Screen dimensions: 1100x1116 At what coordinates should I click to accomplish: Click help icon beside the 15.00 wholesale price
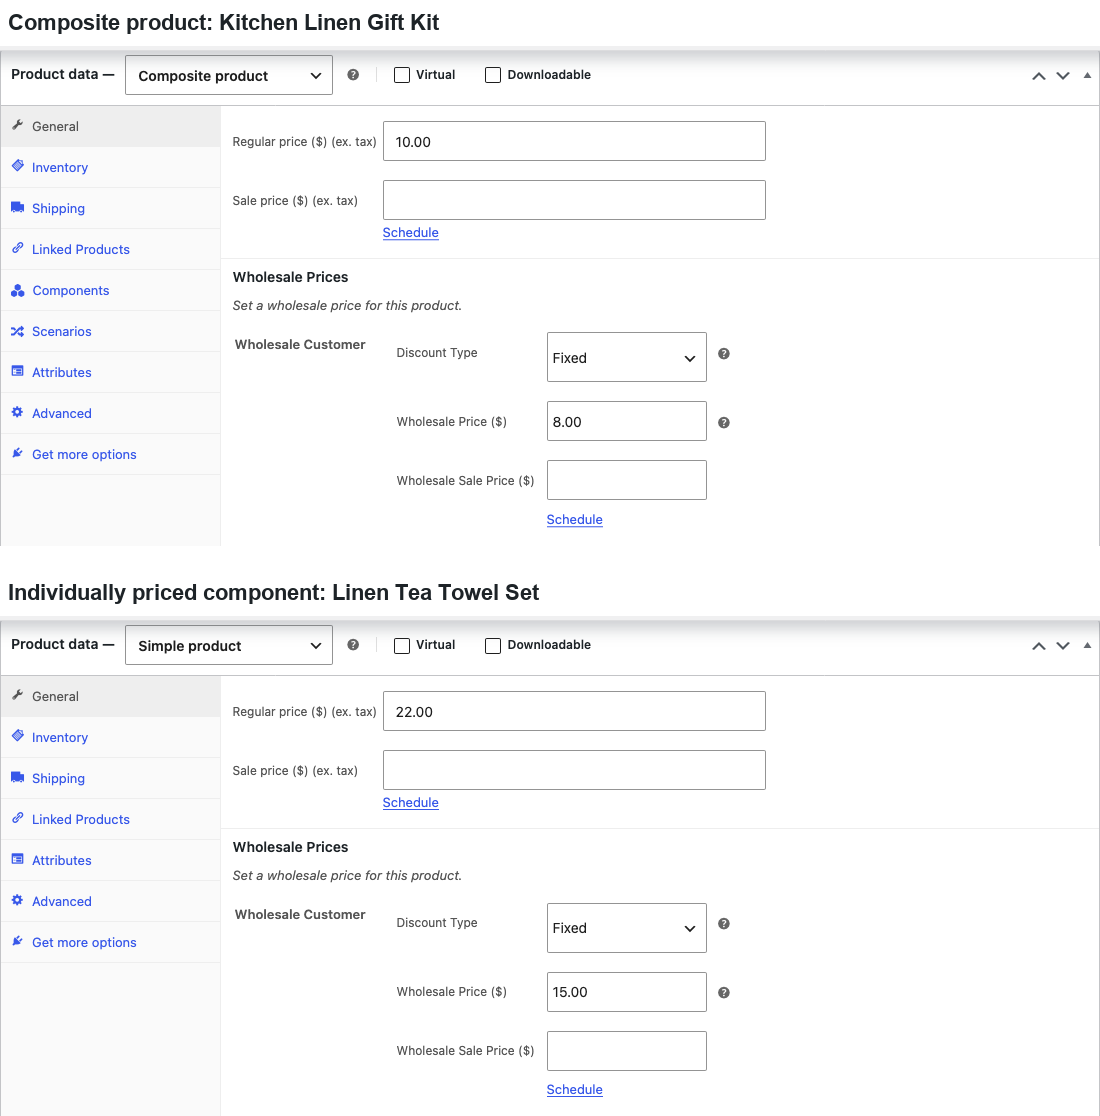[x=724, y=993]
